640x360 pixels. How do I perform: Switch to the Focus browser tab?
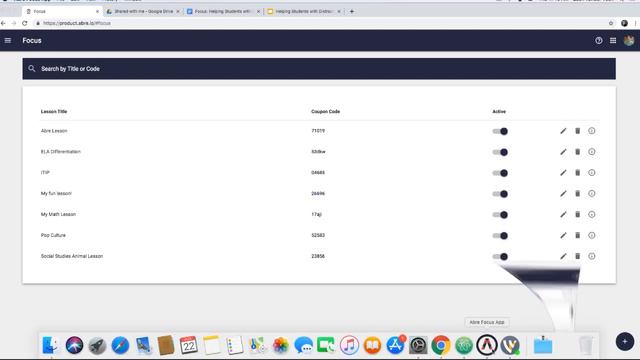coord(61,11)
